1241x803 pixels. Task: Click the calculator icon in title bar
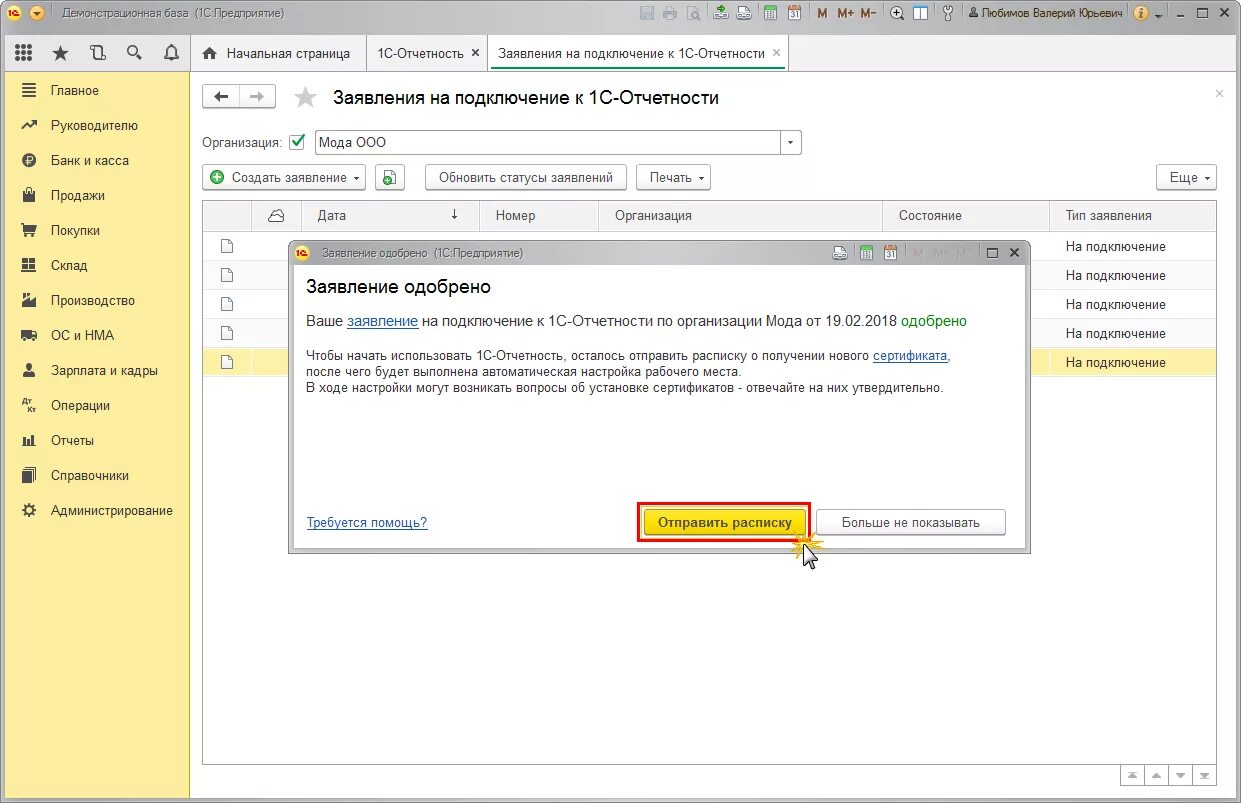(770, 13)
